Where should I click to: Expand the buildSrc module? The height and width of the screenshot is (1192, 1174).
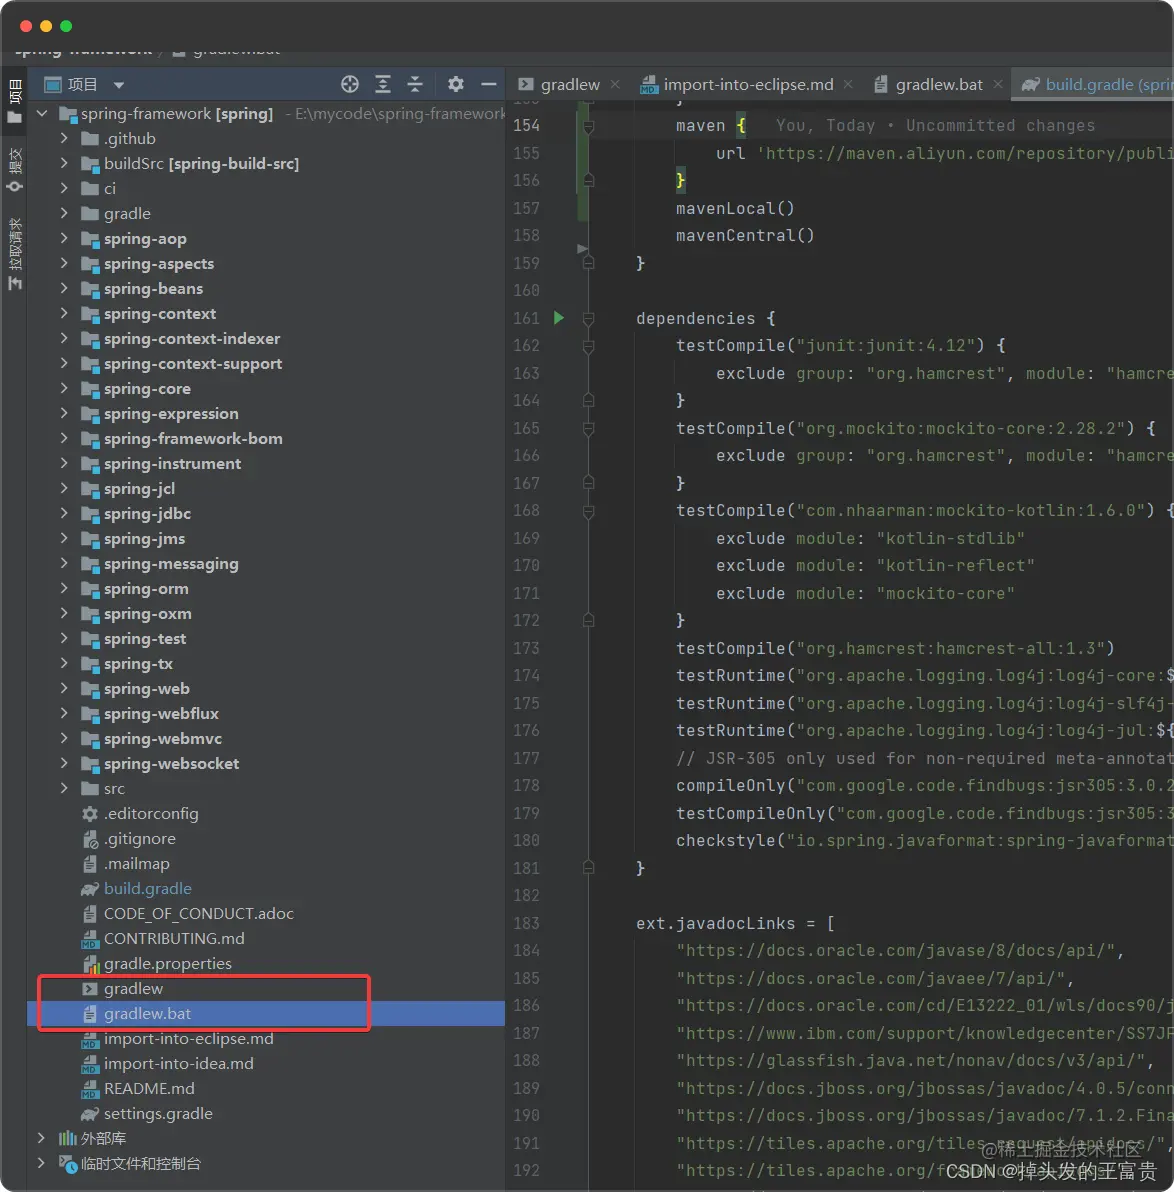click(x=65, y=163)
